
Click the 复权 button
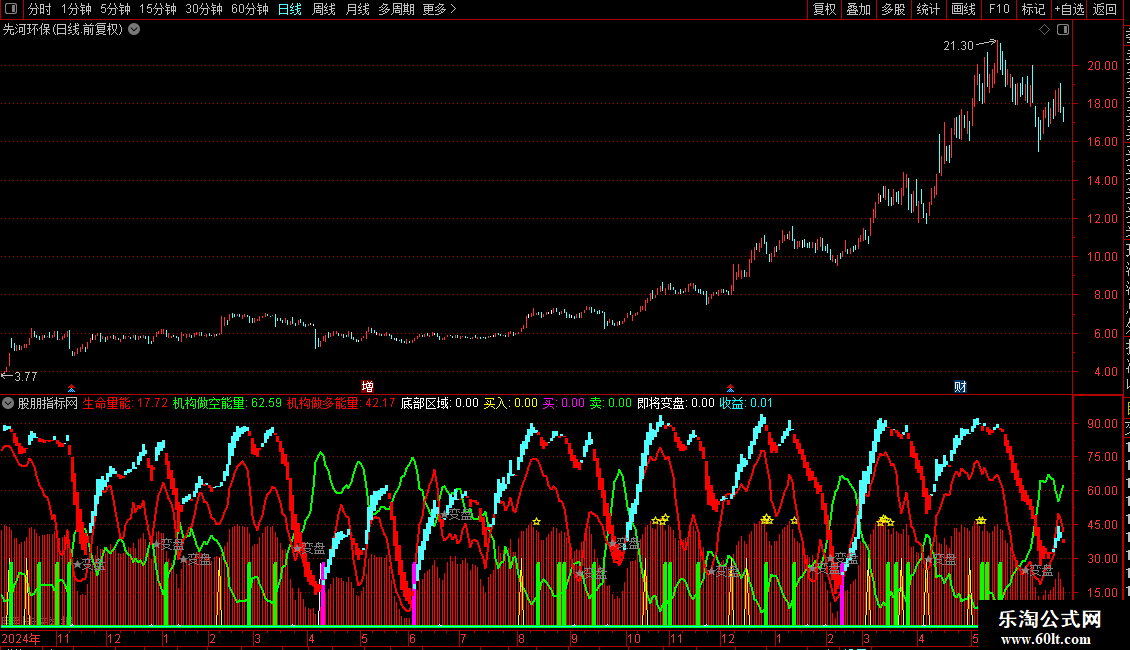click(824, 9)
